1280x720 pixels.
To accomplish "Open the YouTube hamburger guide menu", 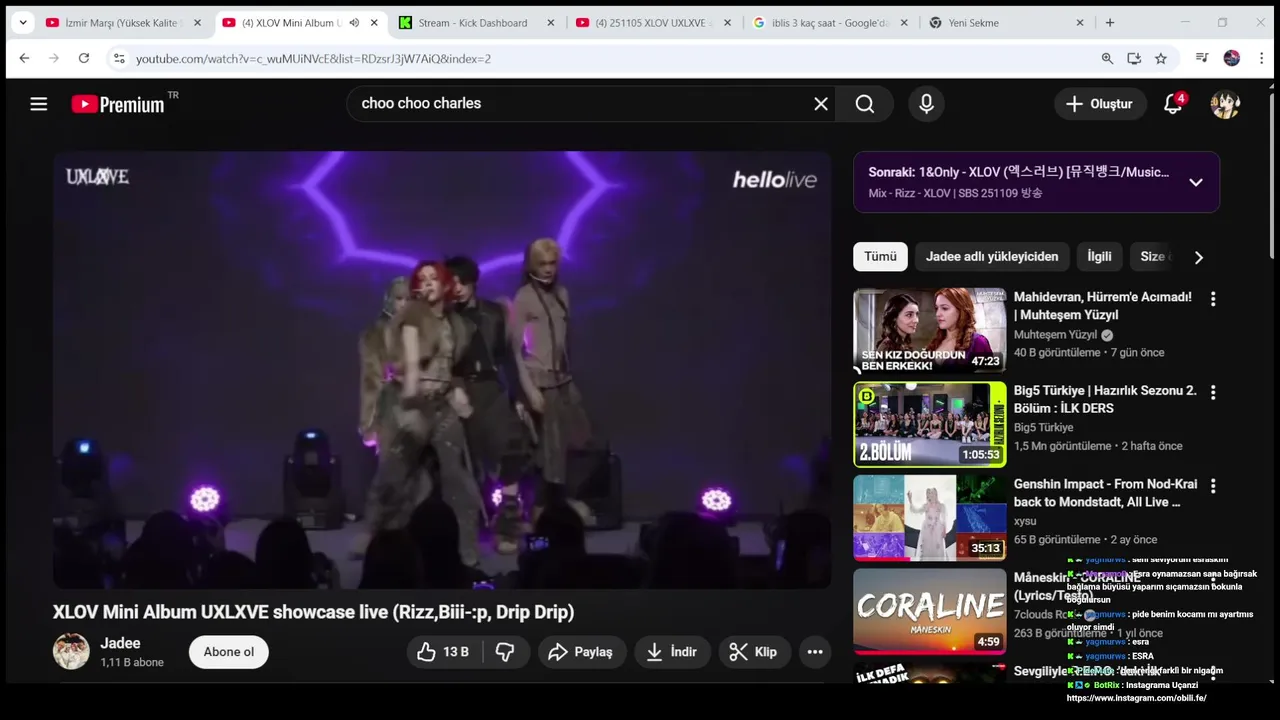I will (x=39, y=104).
